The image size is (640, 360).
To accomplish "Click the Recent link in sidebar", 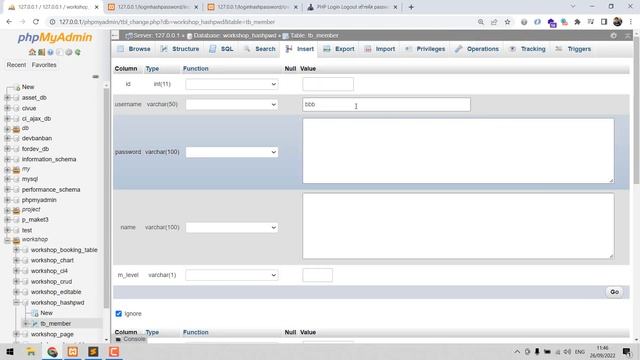I will (x=16, y=65).
